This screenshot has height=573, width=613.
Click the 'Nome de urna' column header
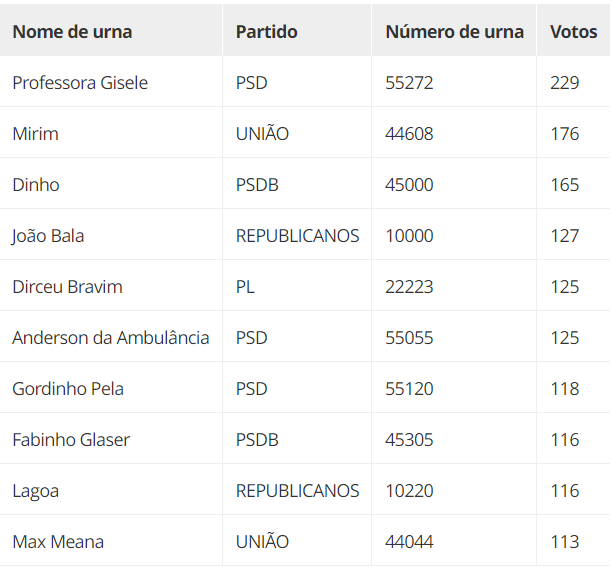72,31
